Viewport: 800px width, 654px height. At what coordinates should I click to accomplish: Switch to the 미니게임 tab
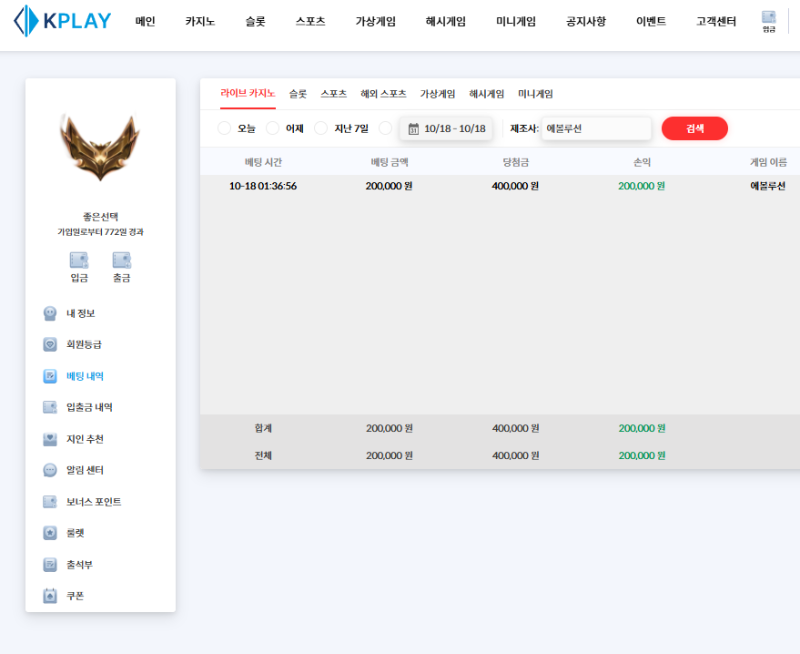tap(535, 94)
